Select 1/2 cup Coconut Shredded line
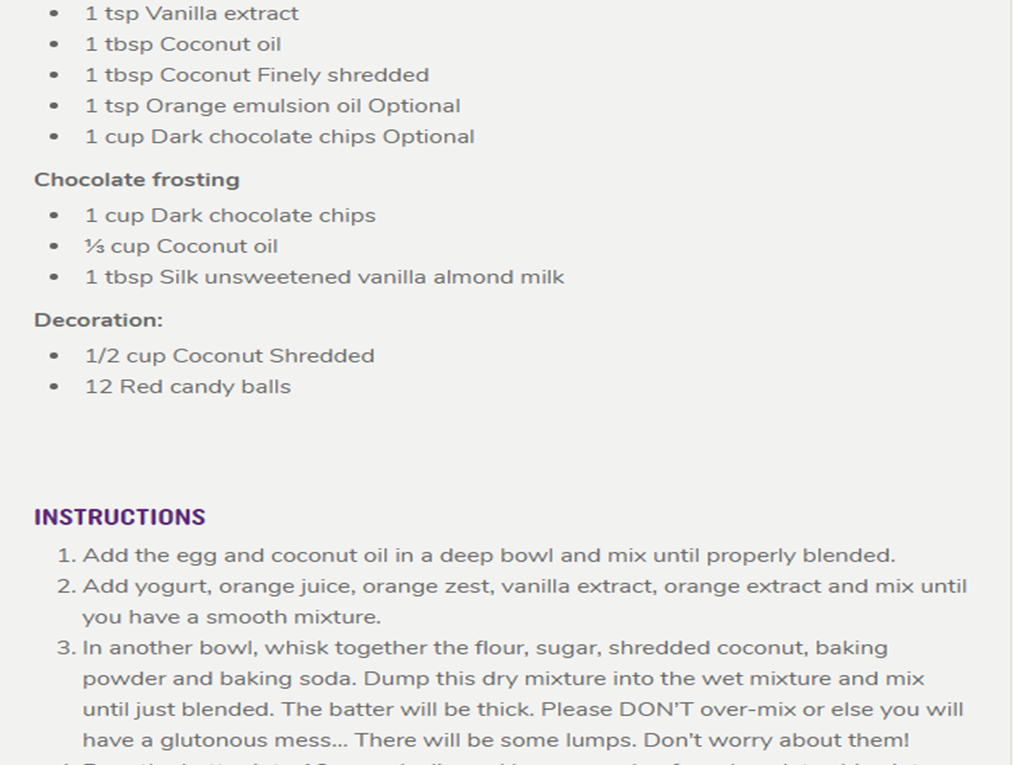 (x=229, y=356)
